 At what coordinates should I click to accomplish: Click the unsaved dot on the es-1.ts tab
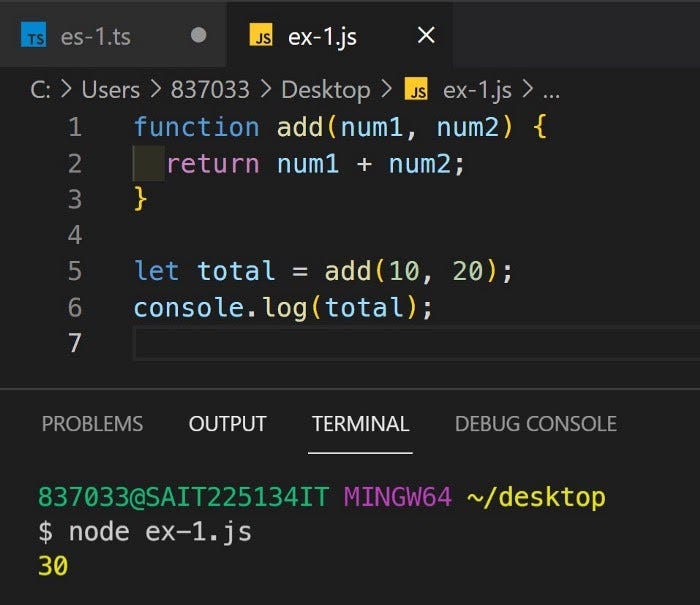coord(198,36)
